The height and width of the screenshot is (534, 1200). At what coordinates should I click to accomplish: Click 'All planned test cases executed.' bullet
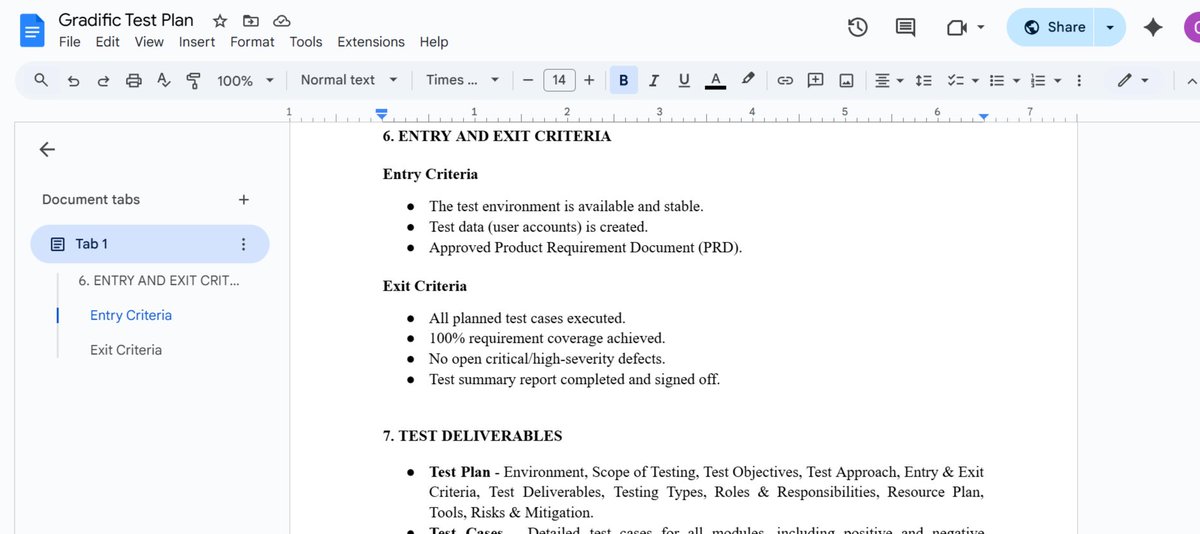point(527,318)
